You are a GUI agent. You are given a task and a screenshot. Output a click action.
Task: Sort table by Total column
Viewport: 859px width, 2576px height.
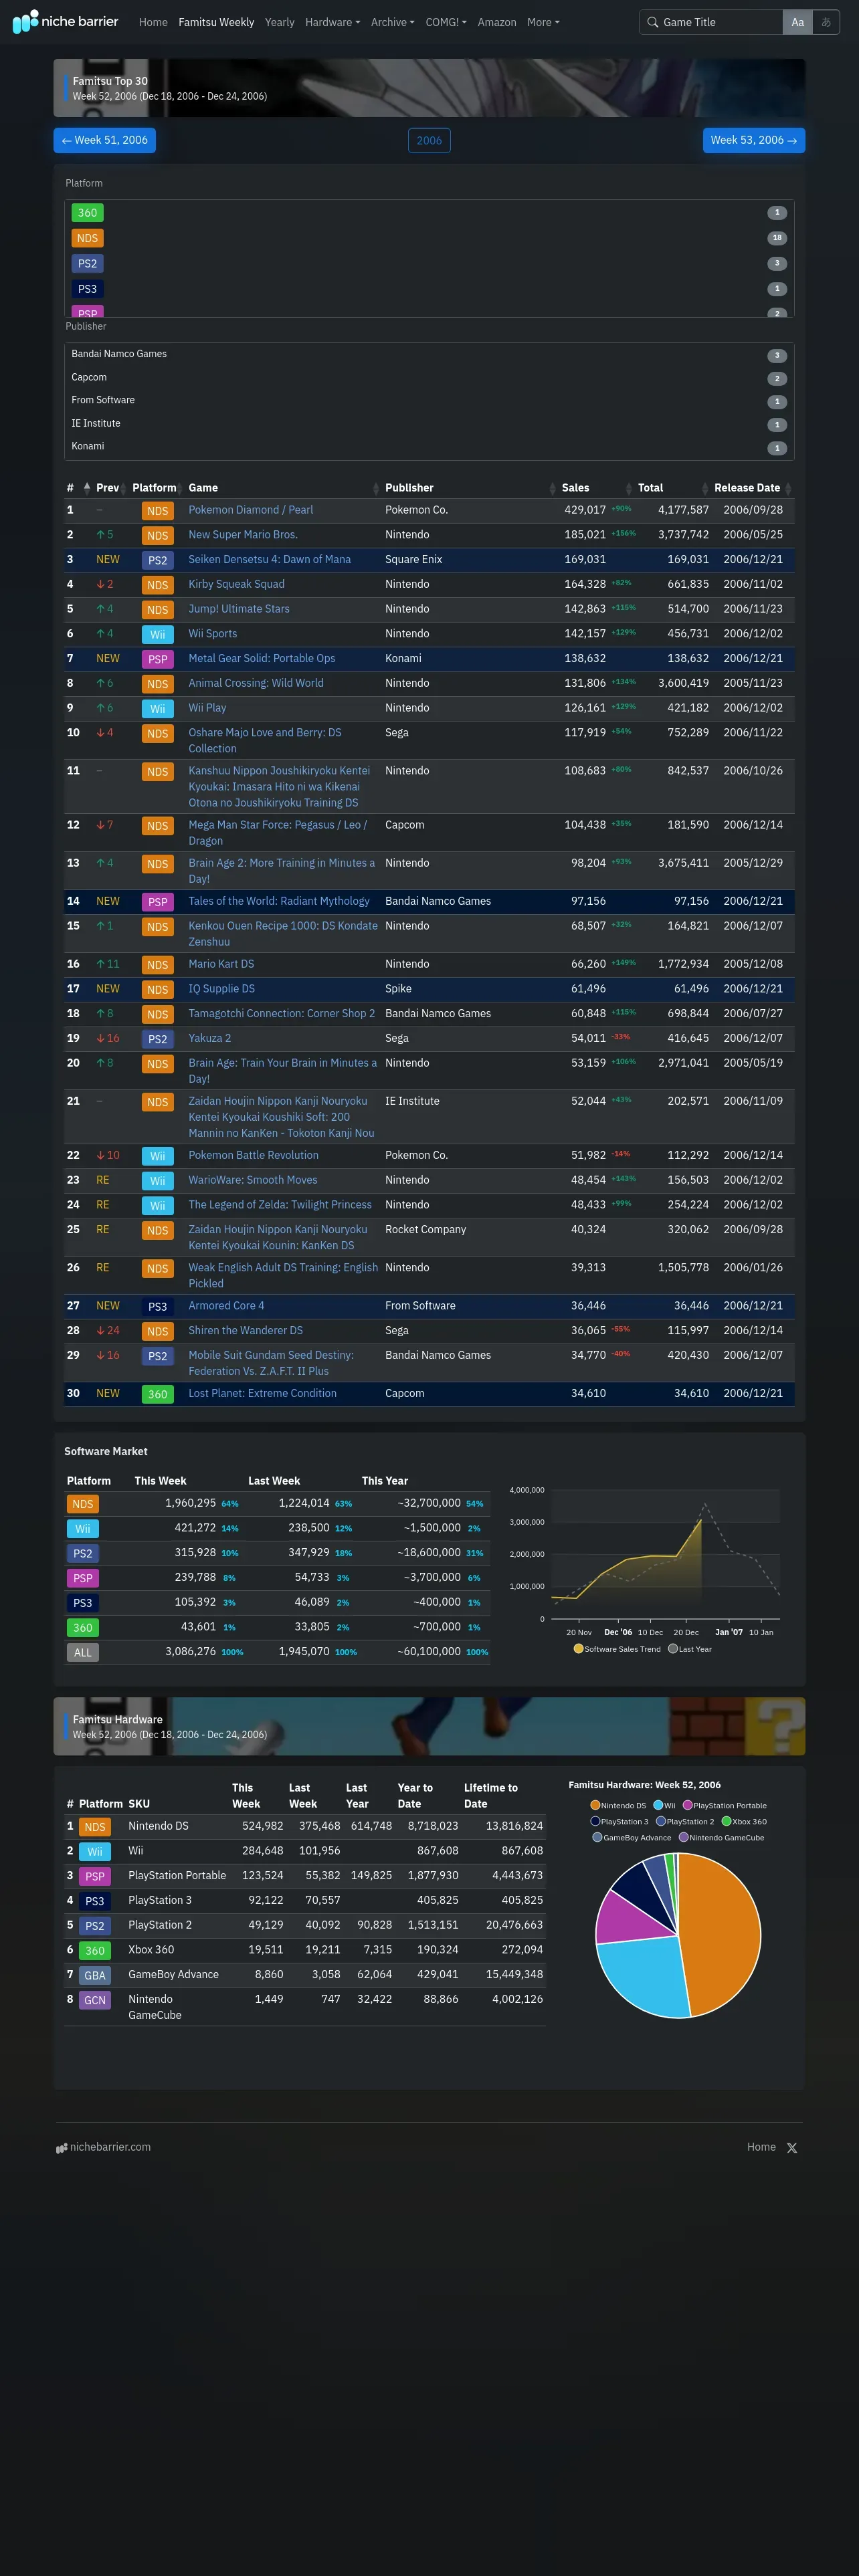point(673,488)
